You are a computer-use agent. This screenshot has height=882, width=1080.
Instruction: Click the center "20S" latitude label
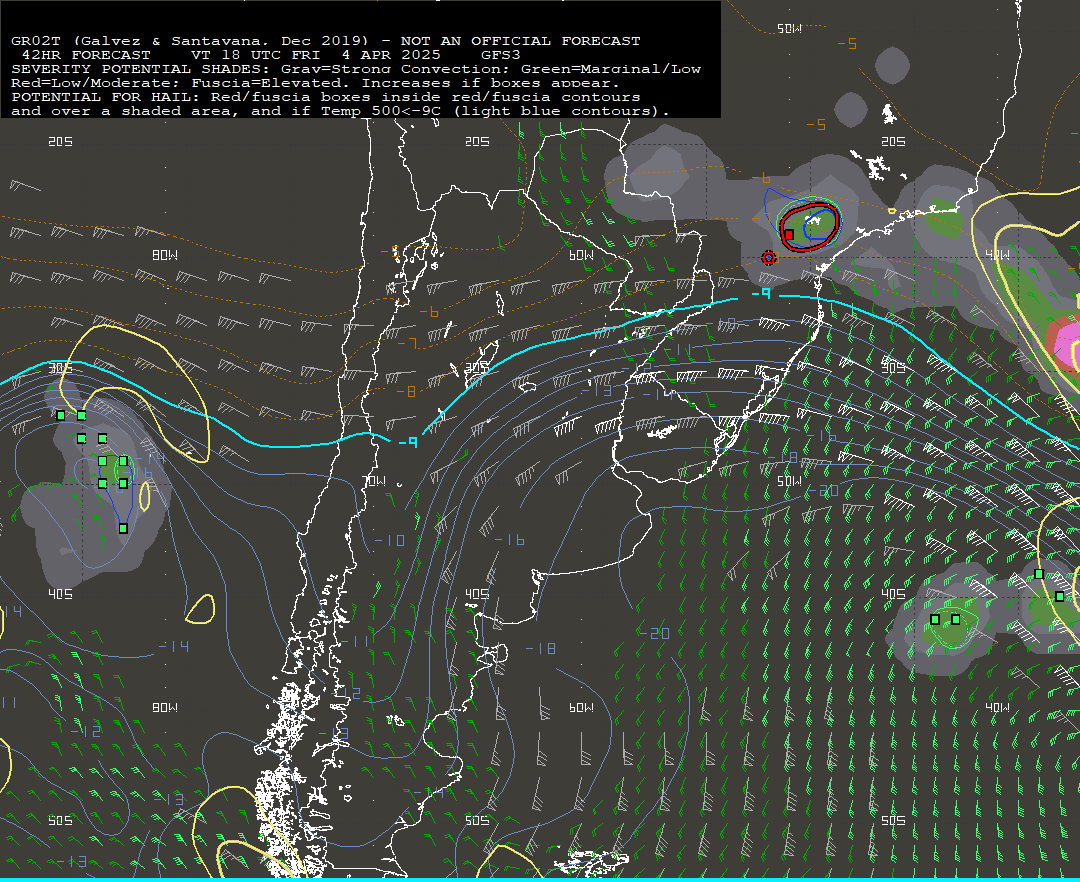477,141
